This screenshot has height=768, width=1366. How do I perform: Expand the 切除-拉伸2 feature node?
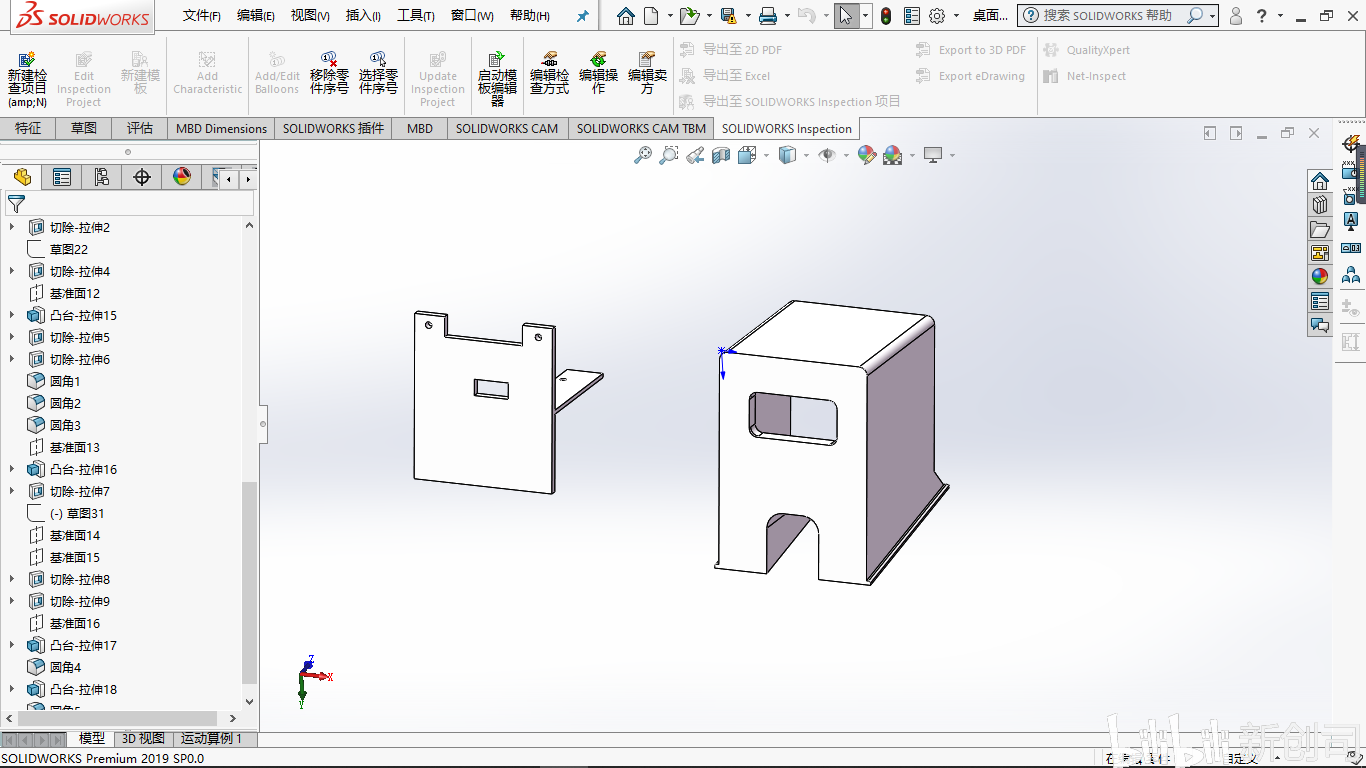[x=12, y=227]
